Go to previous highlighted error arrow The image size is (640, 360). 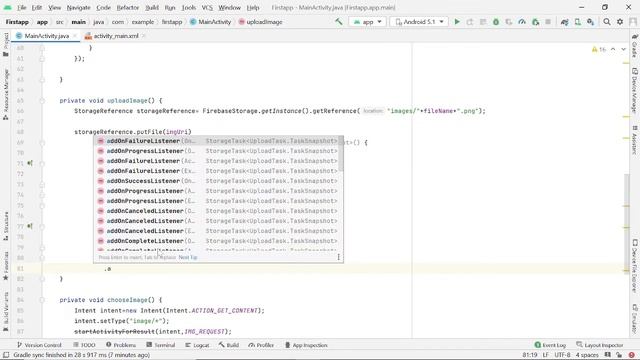point(613,49)
